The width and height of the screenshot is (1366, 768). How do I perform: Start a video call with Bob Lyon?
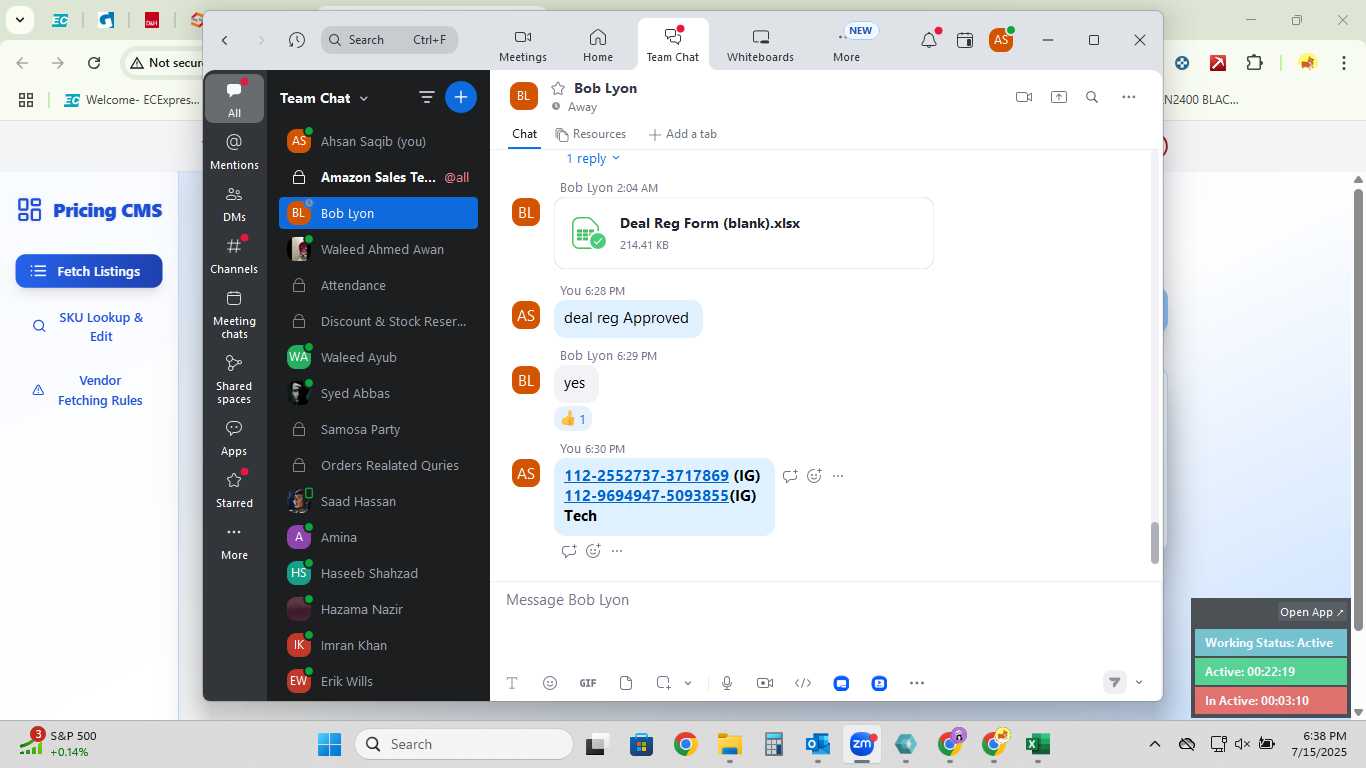1024,97
